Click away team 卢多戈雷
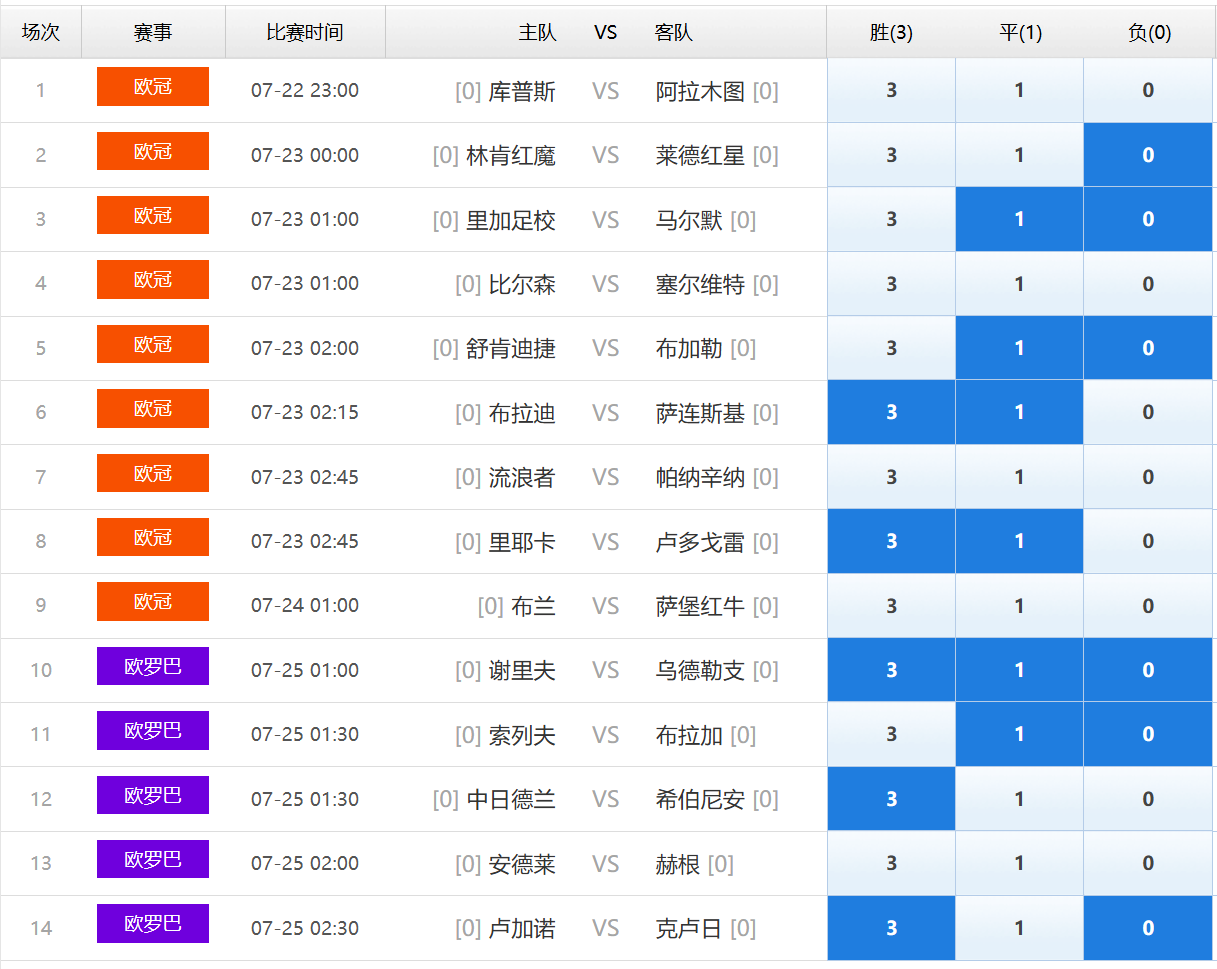Viewport: 1217px width, 969px height. pos(700,543)
